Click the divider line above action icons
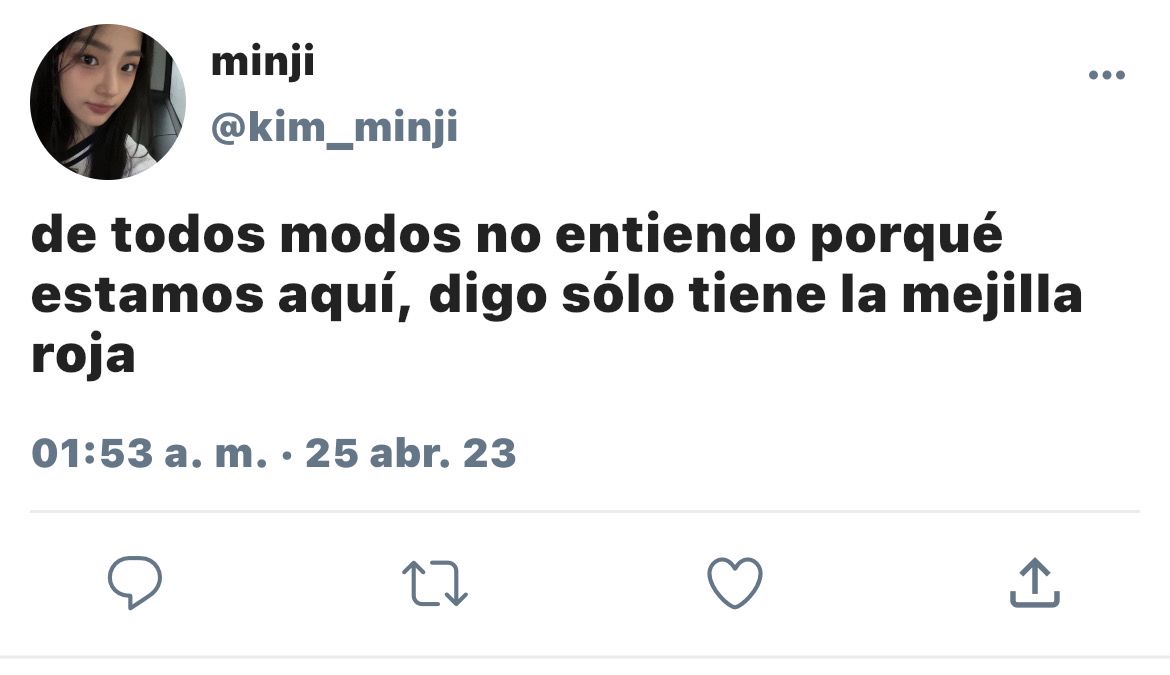This screenshot has height=675, width=1170. 585,512
